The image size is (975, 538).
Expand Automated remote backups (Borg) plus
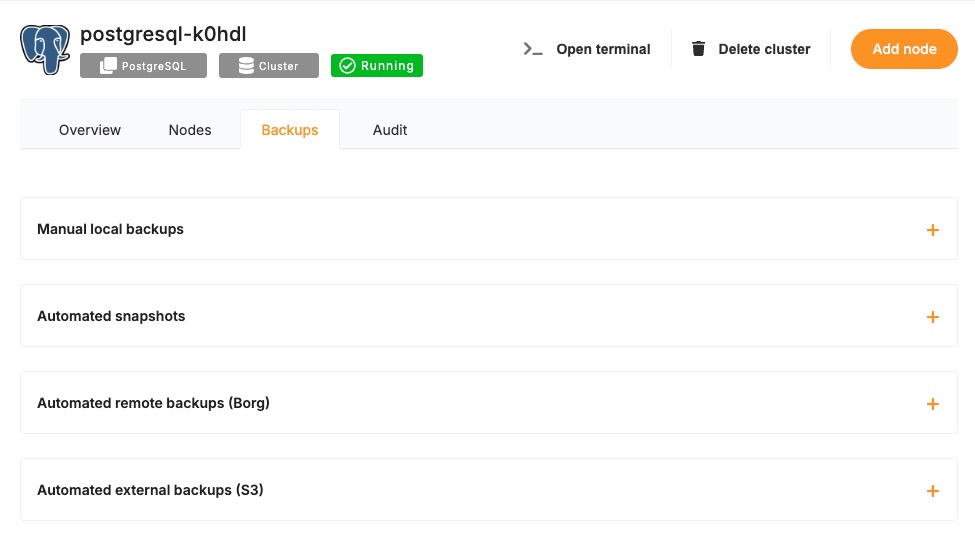point(932,404)
